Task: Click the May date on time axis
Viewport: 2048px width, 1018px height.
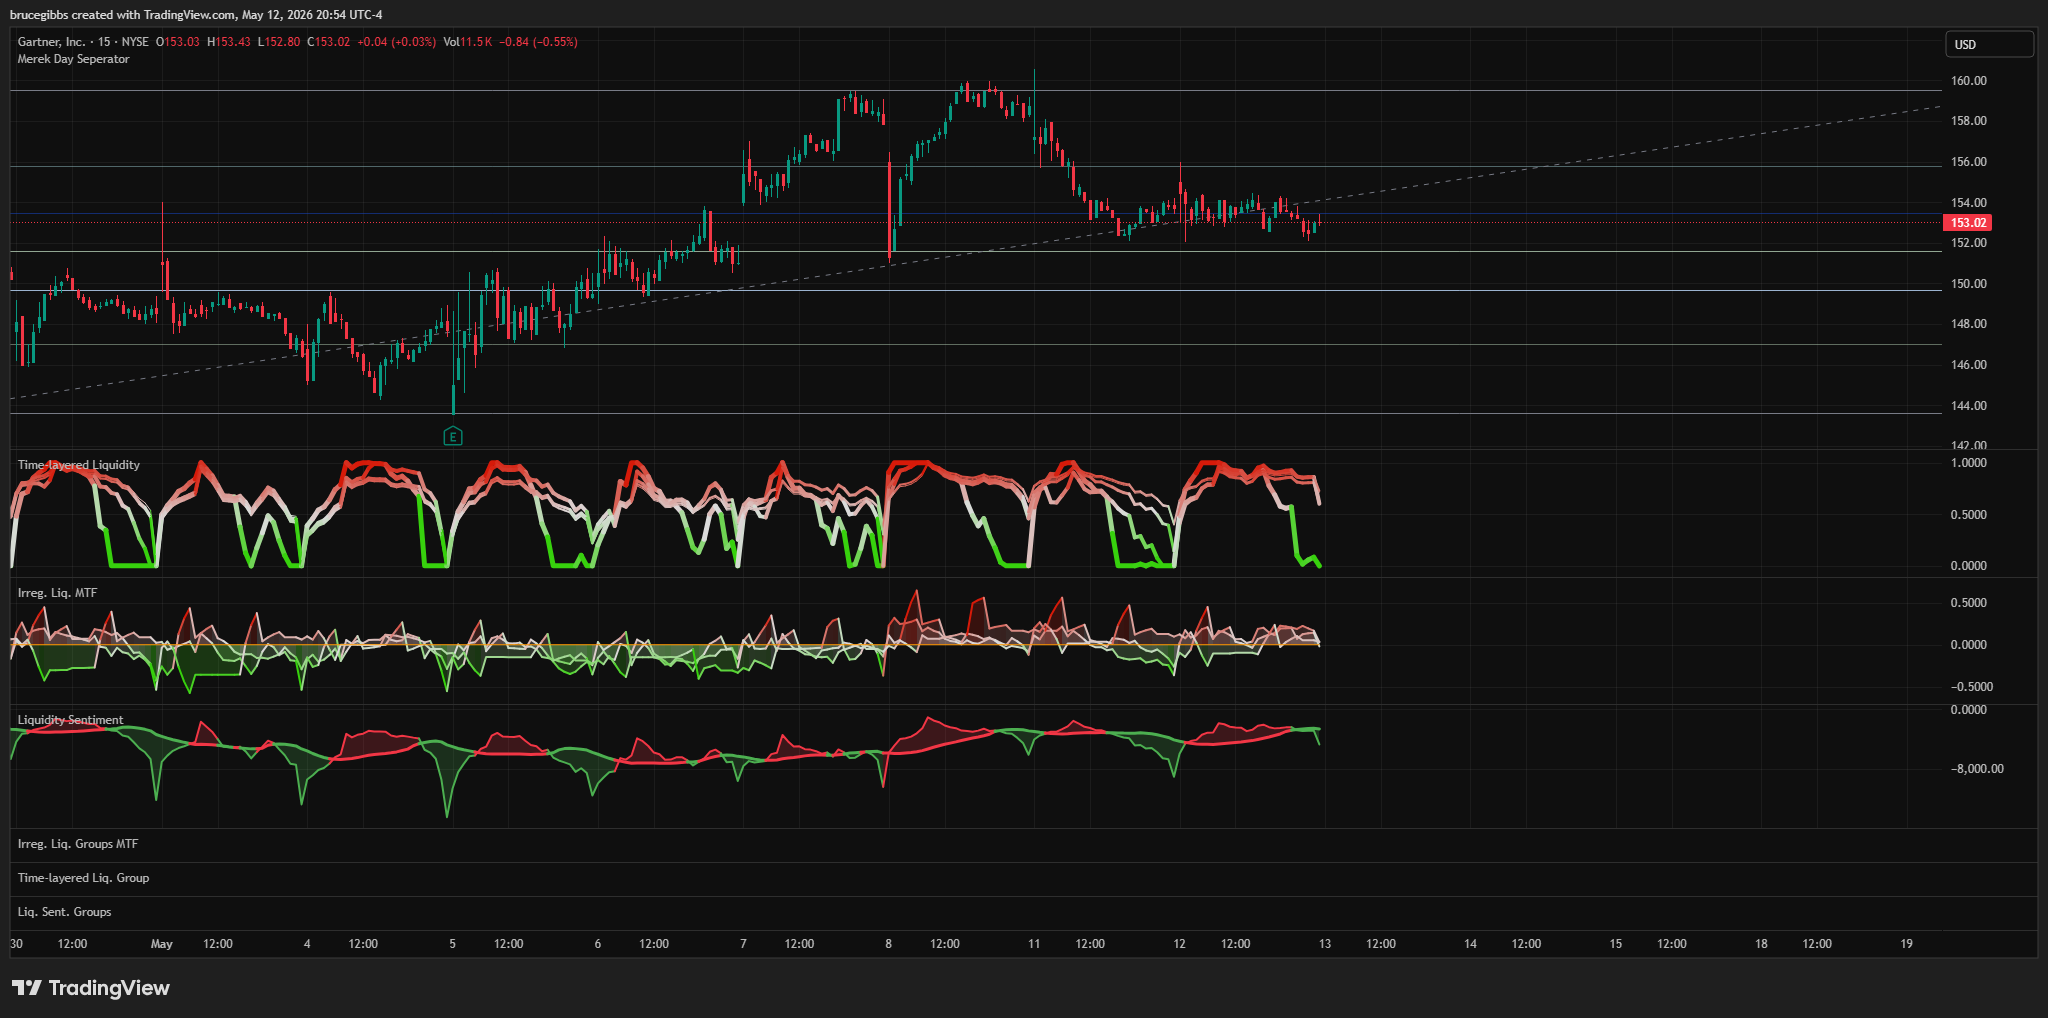Action: (162, 944)
